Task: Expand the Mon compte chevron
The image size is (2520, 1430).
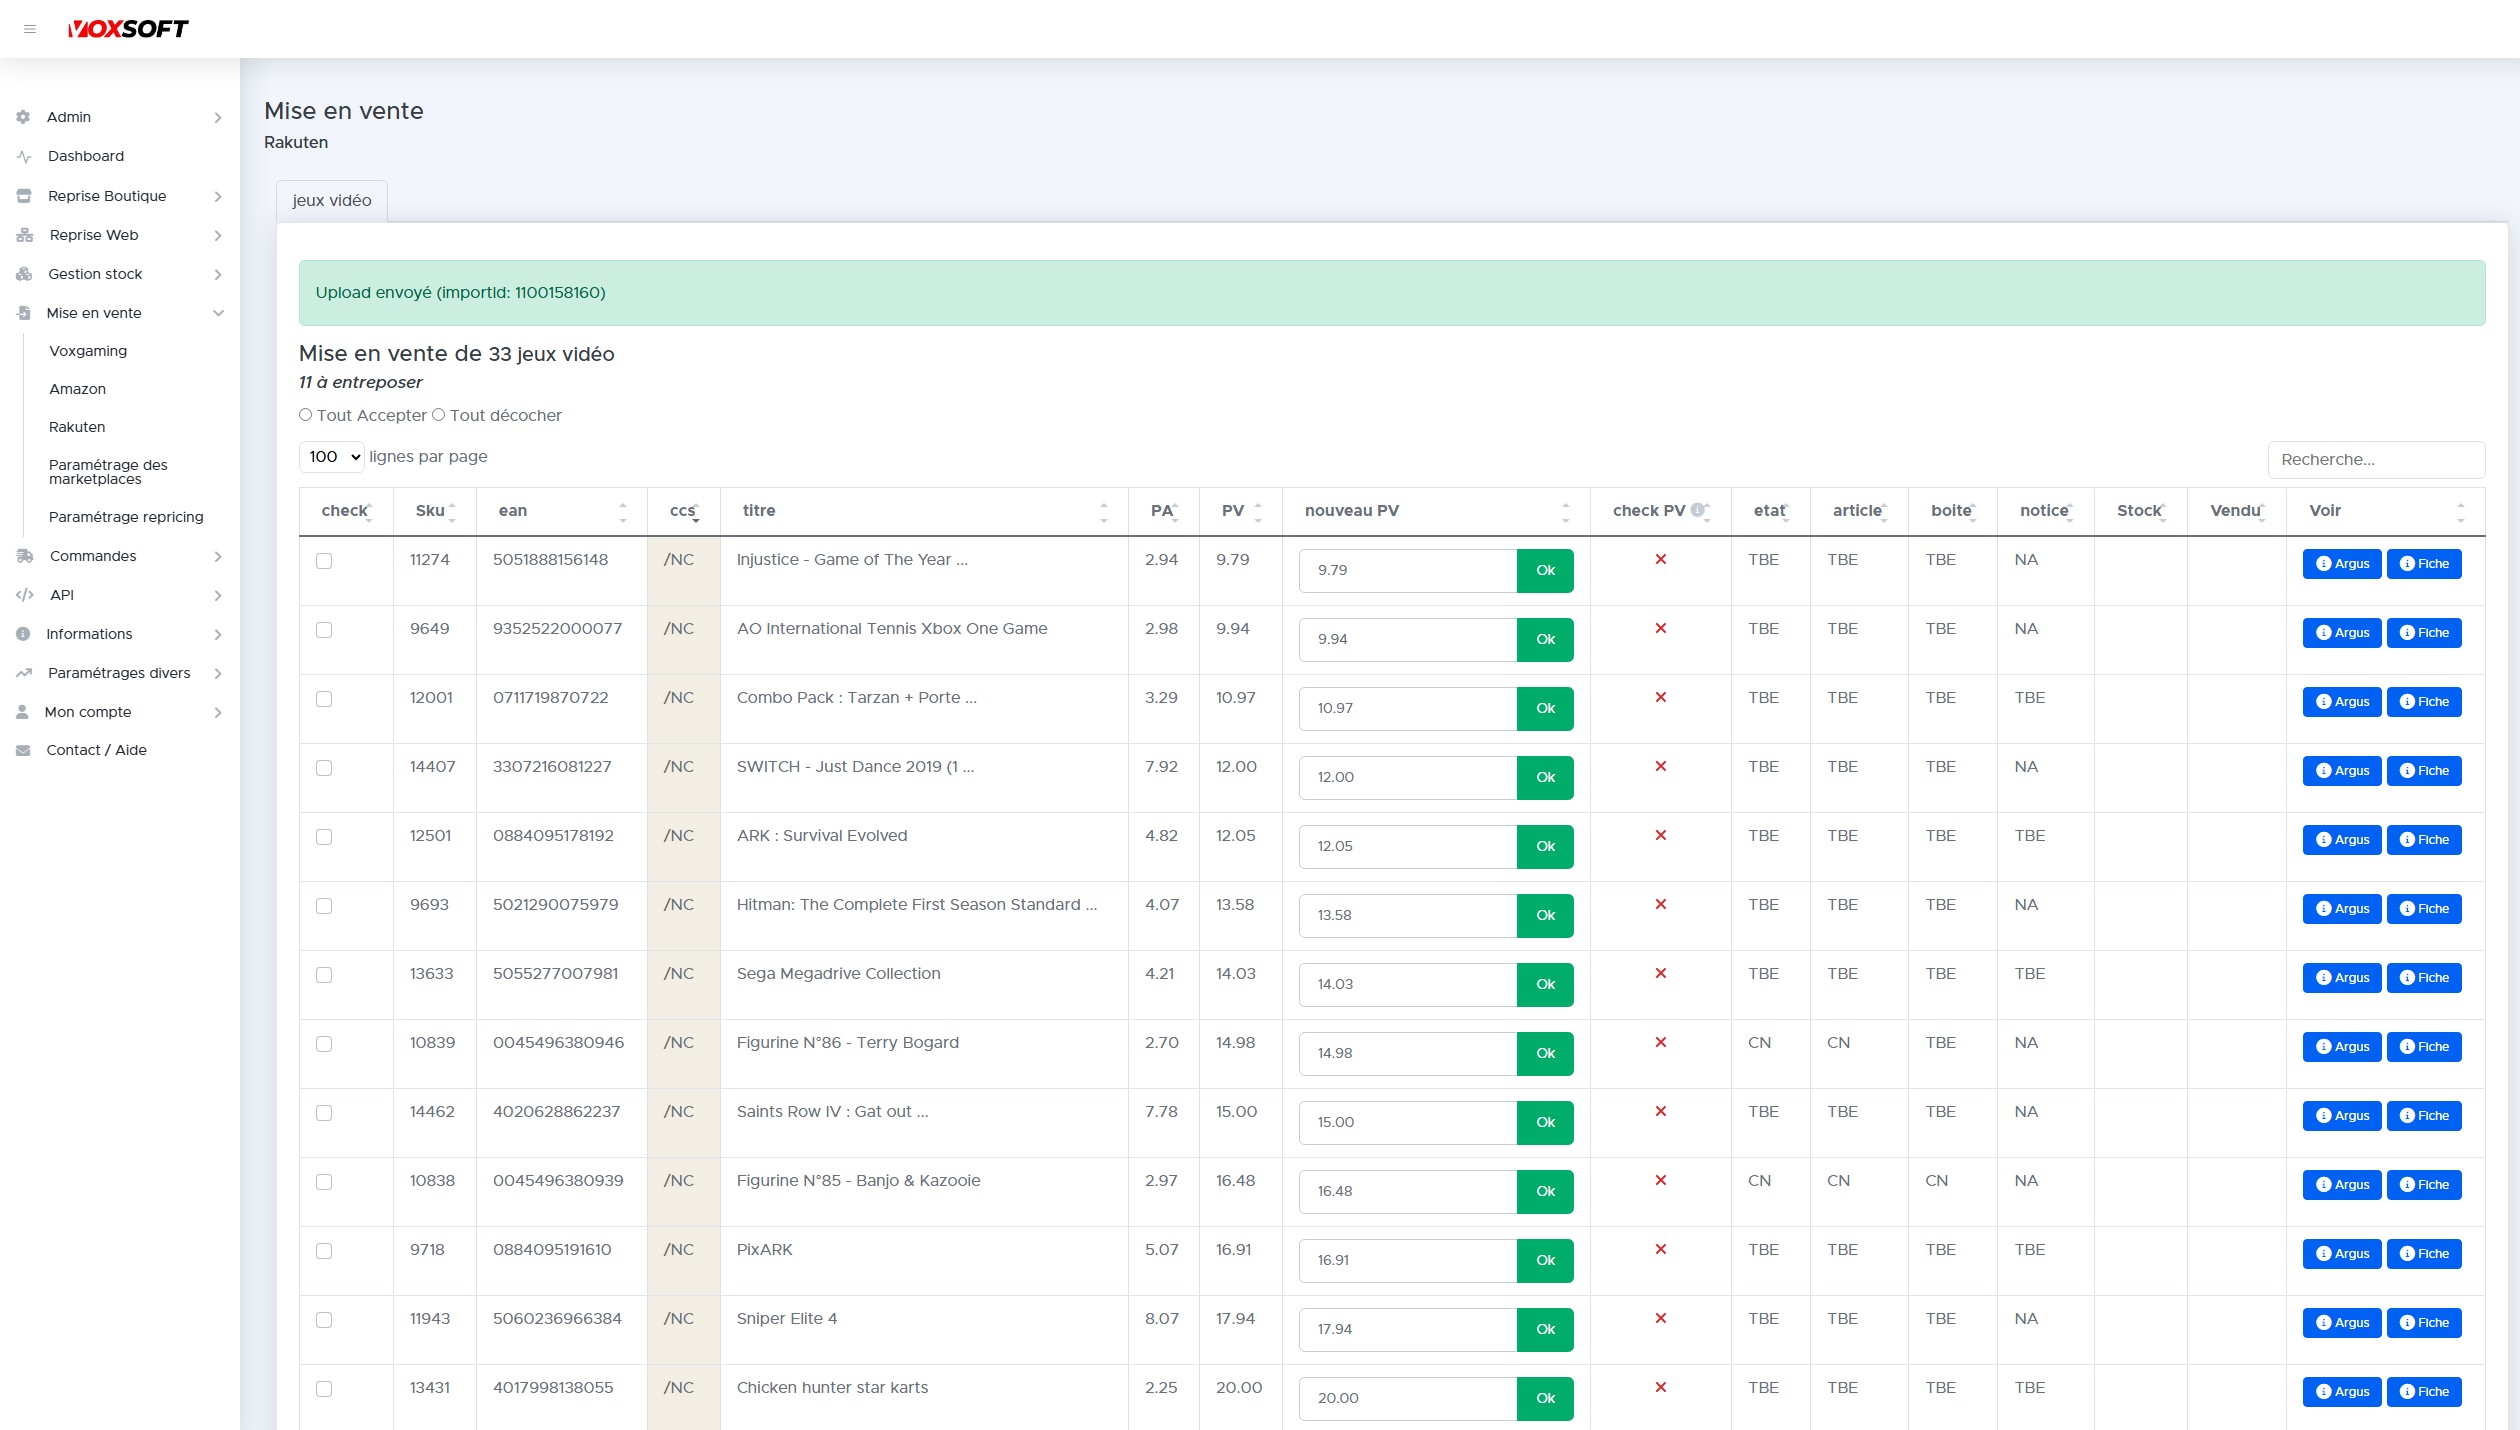Action: [x=218, y=713]
